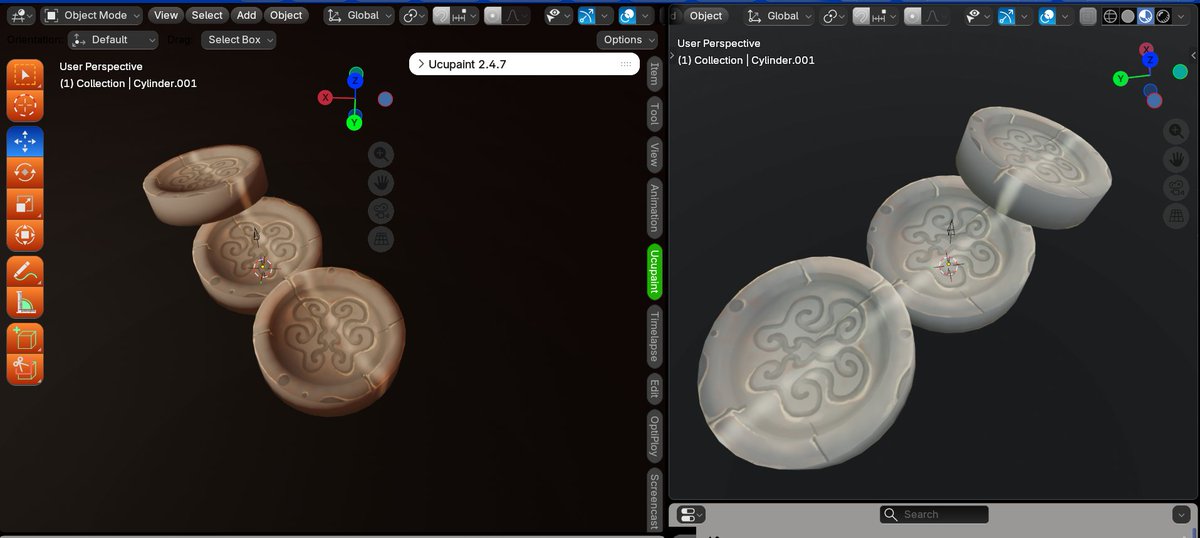Open object visibility filter in left viewport header

point(558,15)
